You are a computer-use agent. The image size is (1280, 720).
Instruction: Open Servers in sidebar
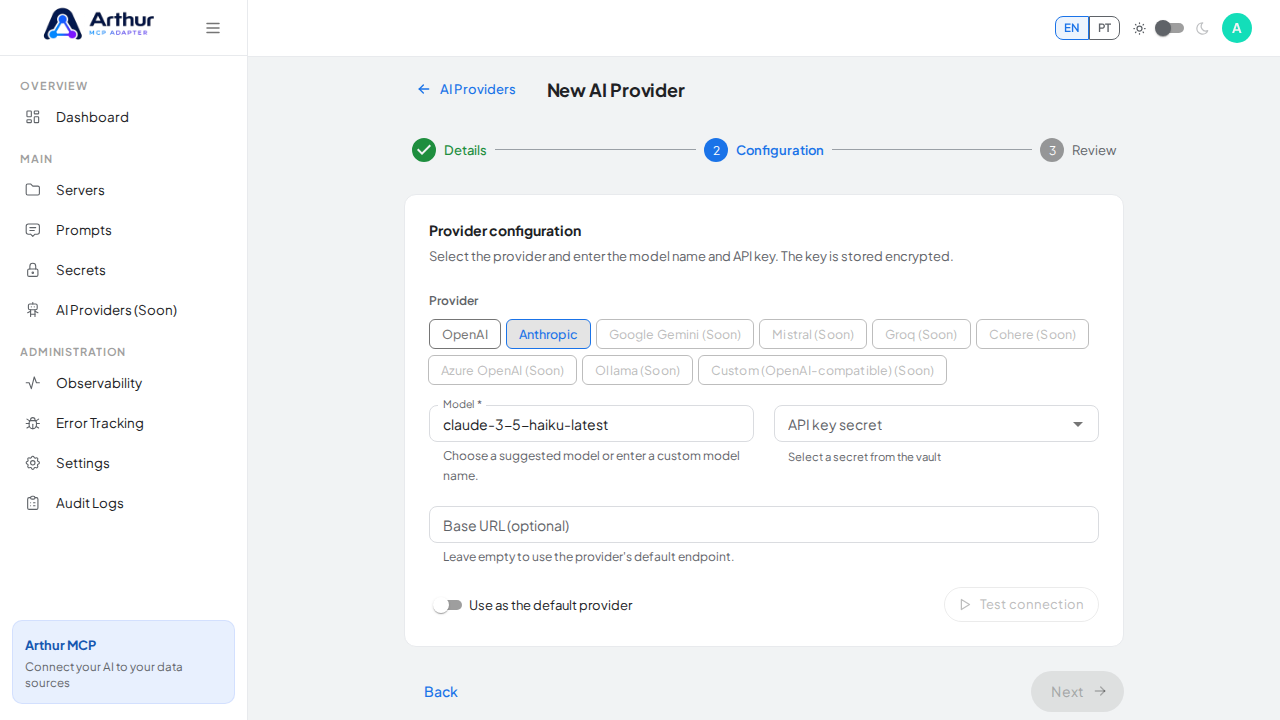click(123, 190)
